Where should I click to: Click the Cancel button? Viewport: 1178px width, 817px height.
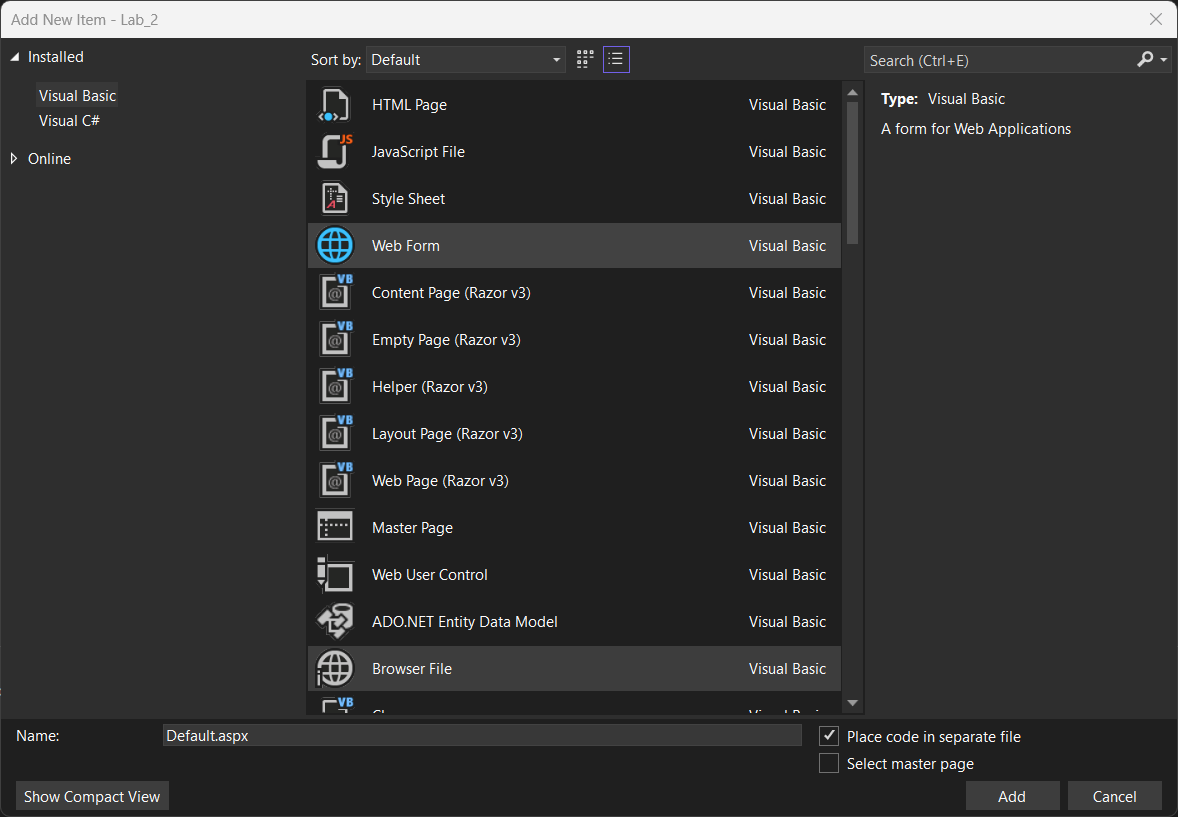click(x=1114, y=796)
